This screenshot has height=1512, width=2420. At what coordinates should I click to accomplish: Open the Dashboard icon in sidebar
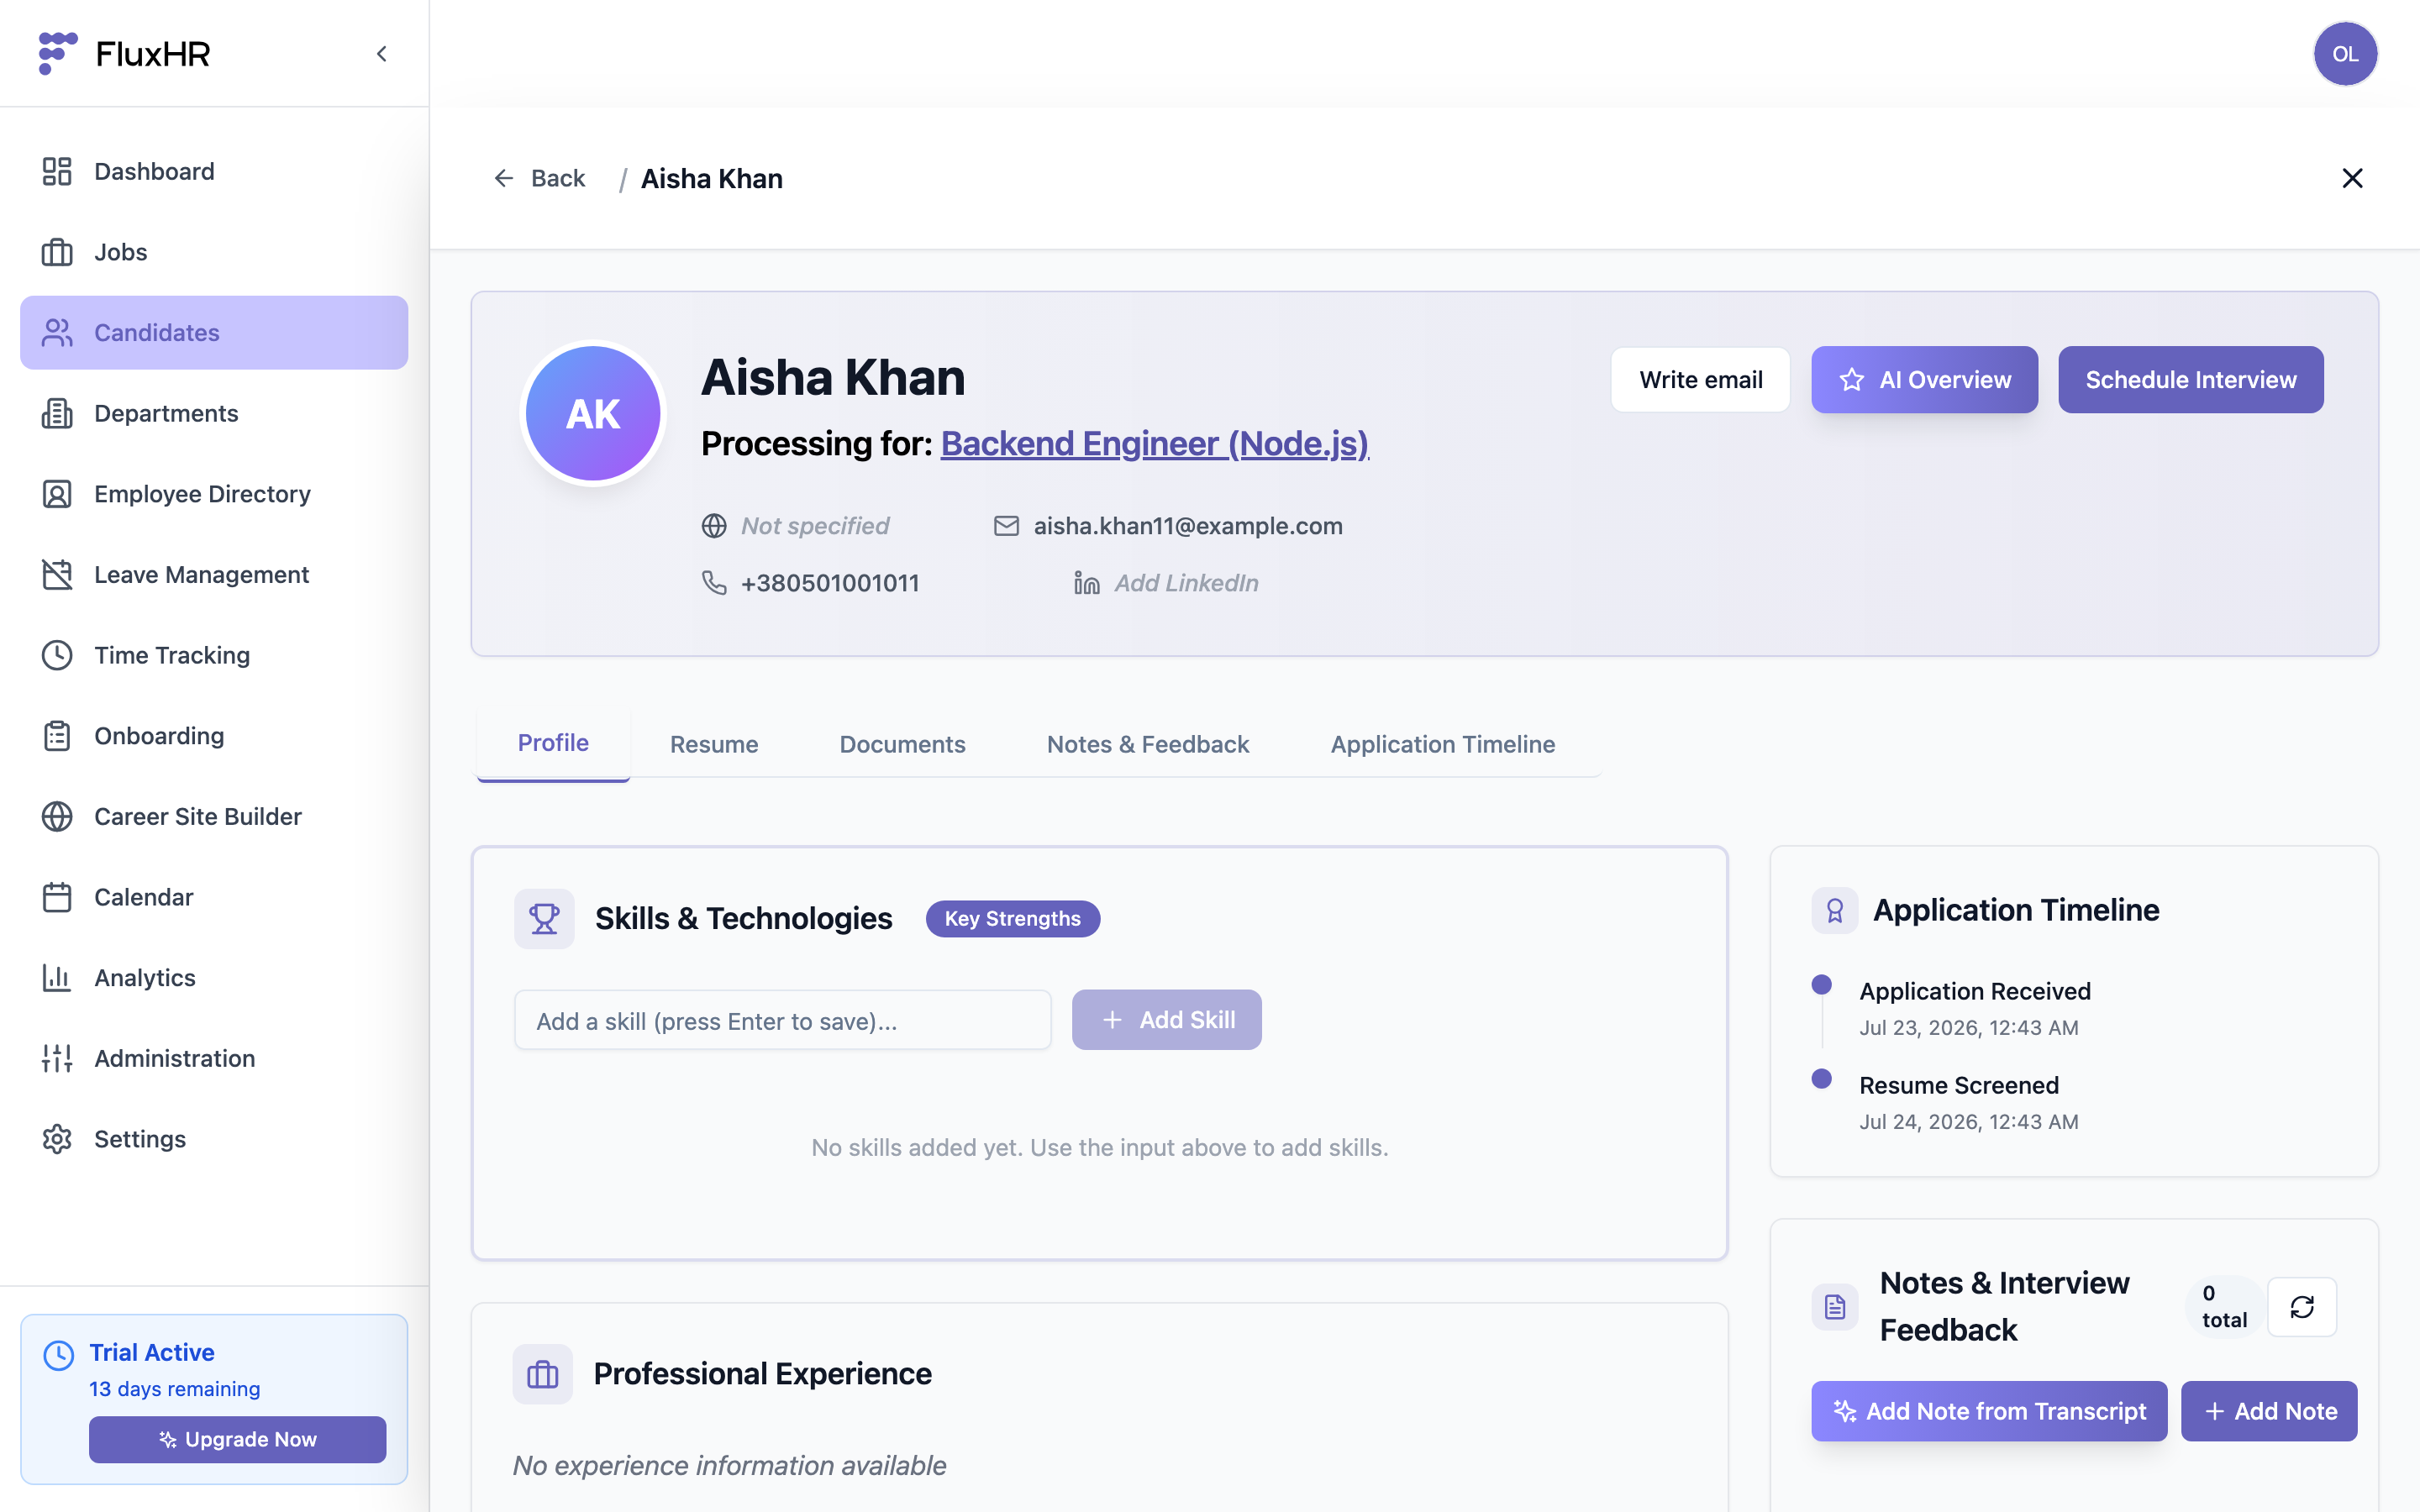57,171
